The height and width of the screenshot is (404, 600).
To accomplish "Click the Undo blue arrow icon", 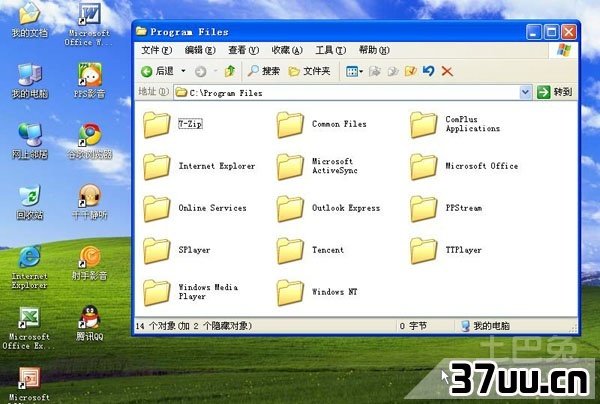I will (429, 71).
